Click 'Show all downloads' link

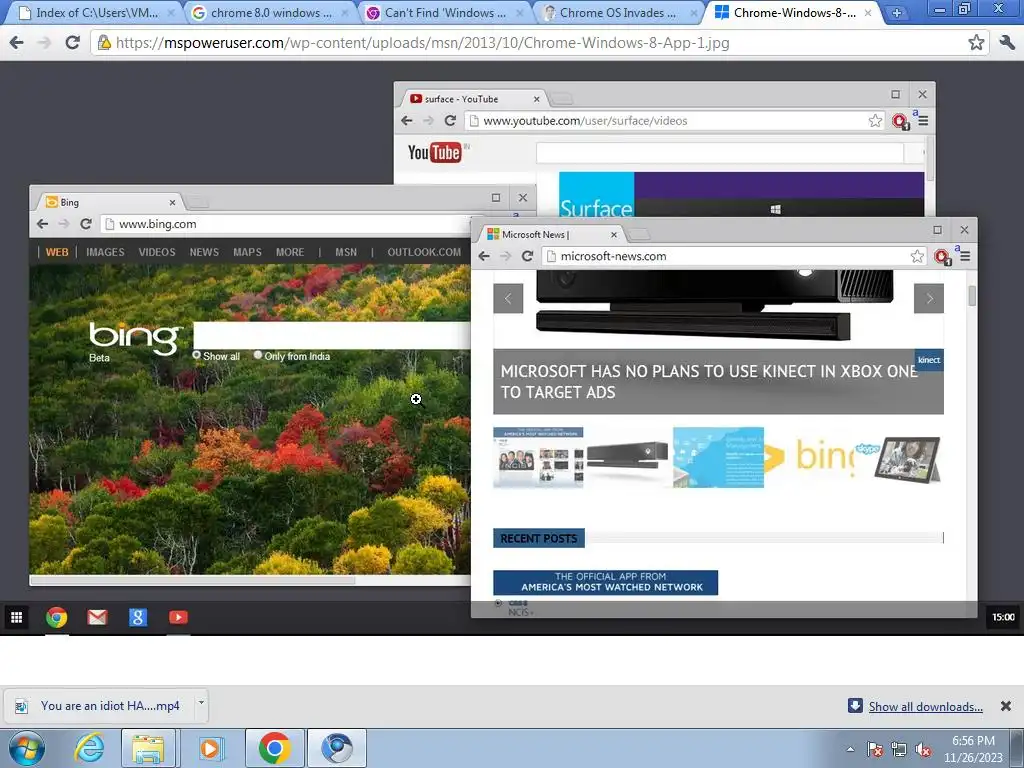coord(925,707)
